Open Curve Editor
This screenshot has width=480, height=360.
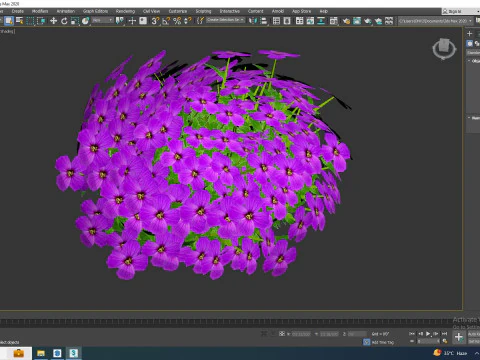pos(310,21)
